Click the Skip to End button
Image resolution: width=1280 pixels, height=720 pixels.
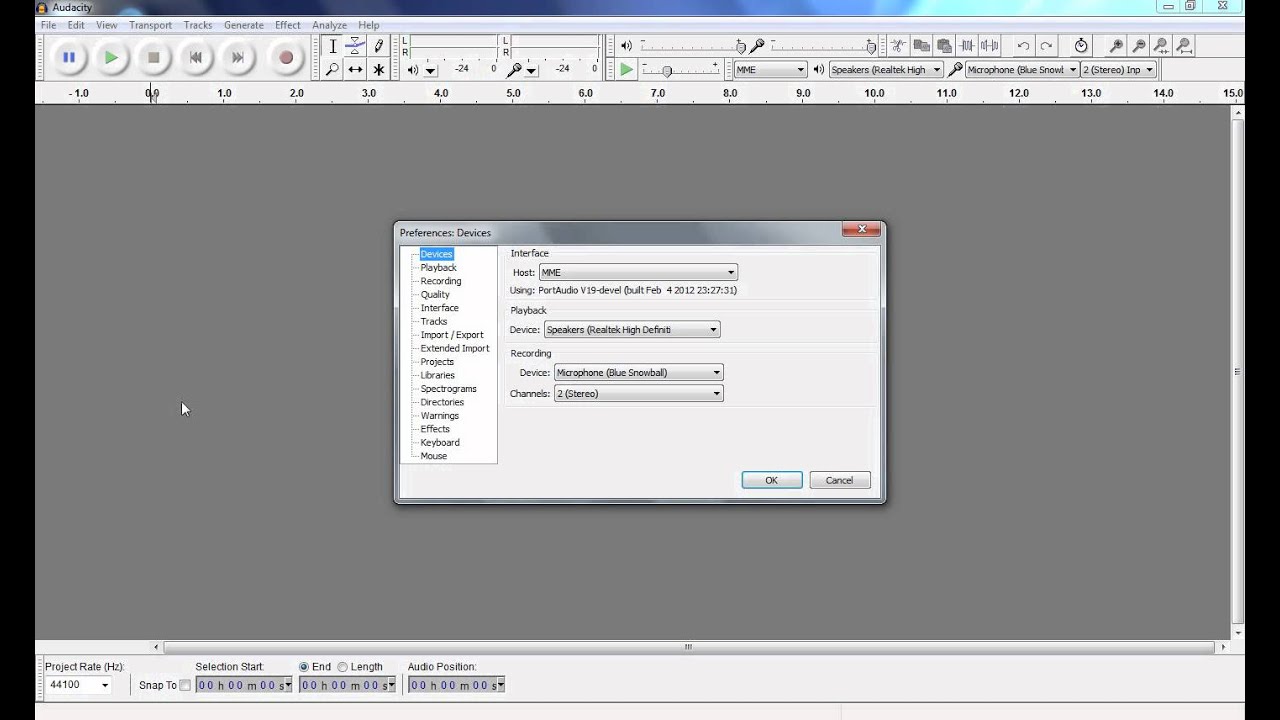click(238, 58)
